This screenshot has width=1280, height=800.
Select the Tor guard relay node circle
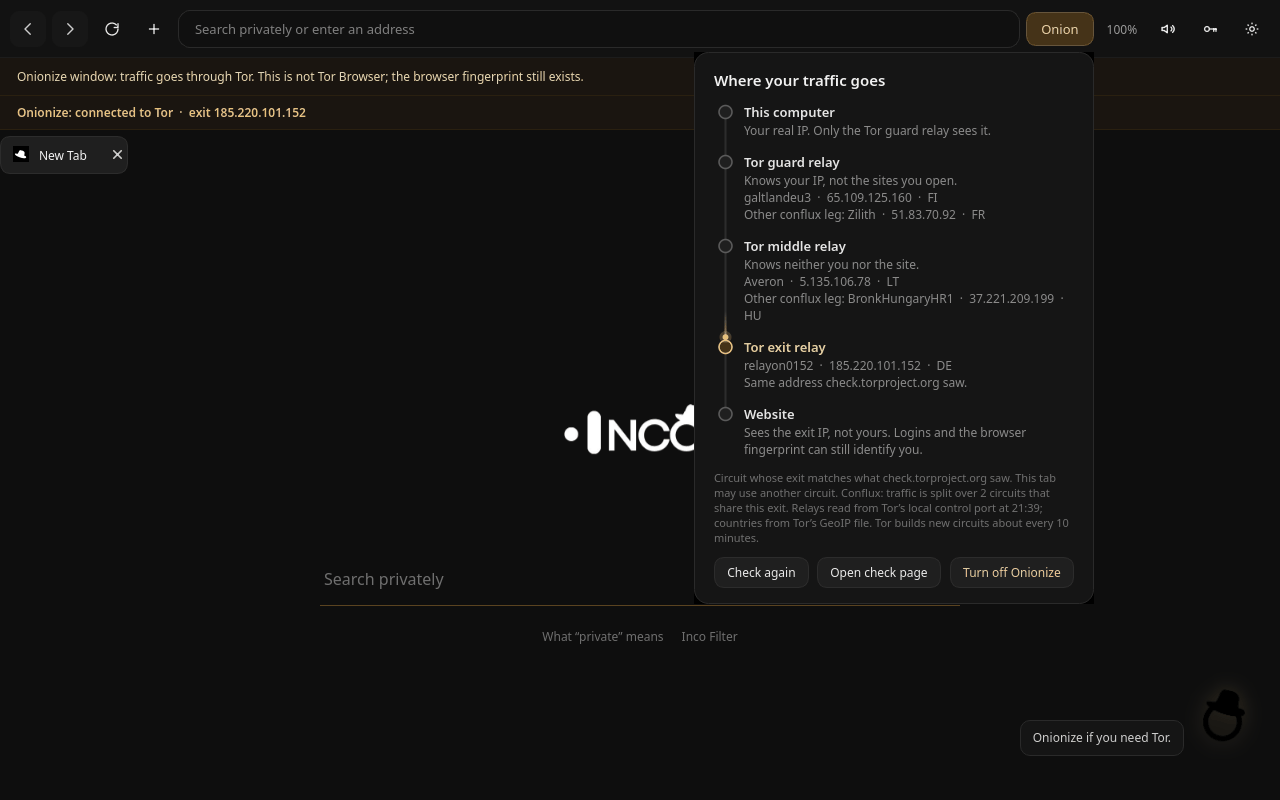(726, 162)
